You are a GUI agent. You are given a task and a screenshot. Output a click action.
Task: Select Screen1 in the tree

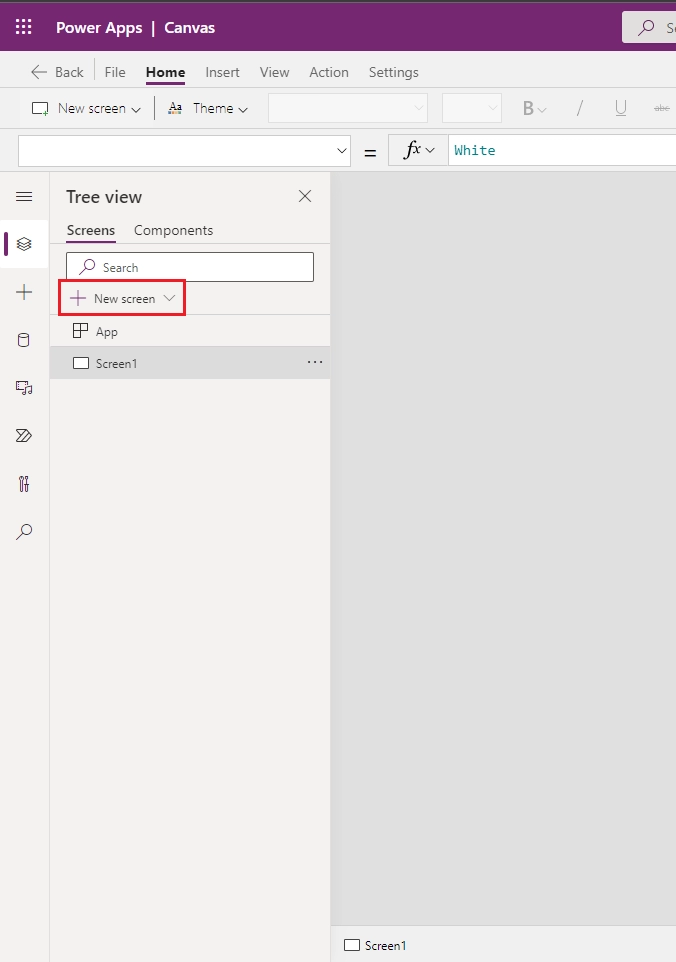click(x=190, y=363)
